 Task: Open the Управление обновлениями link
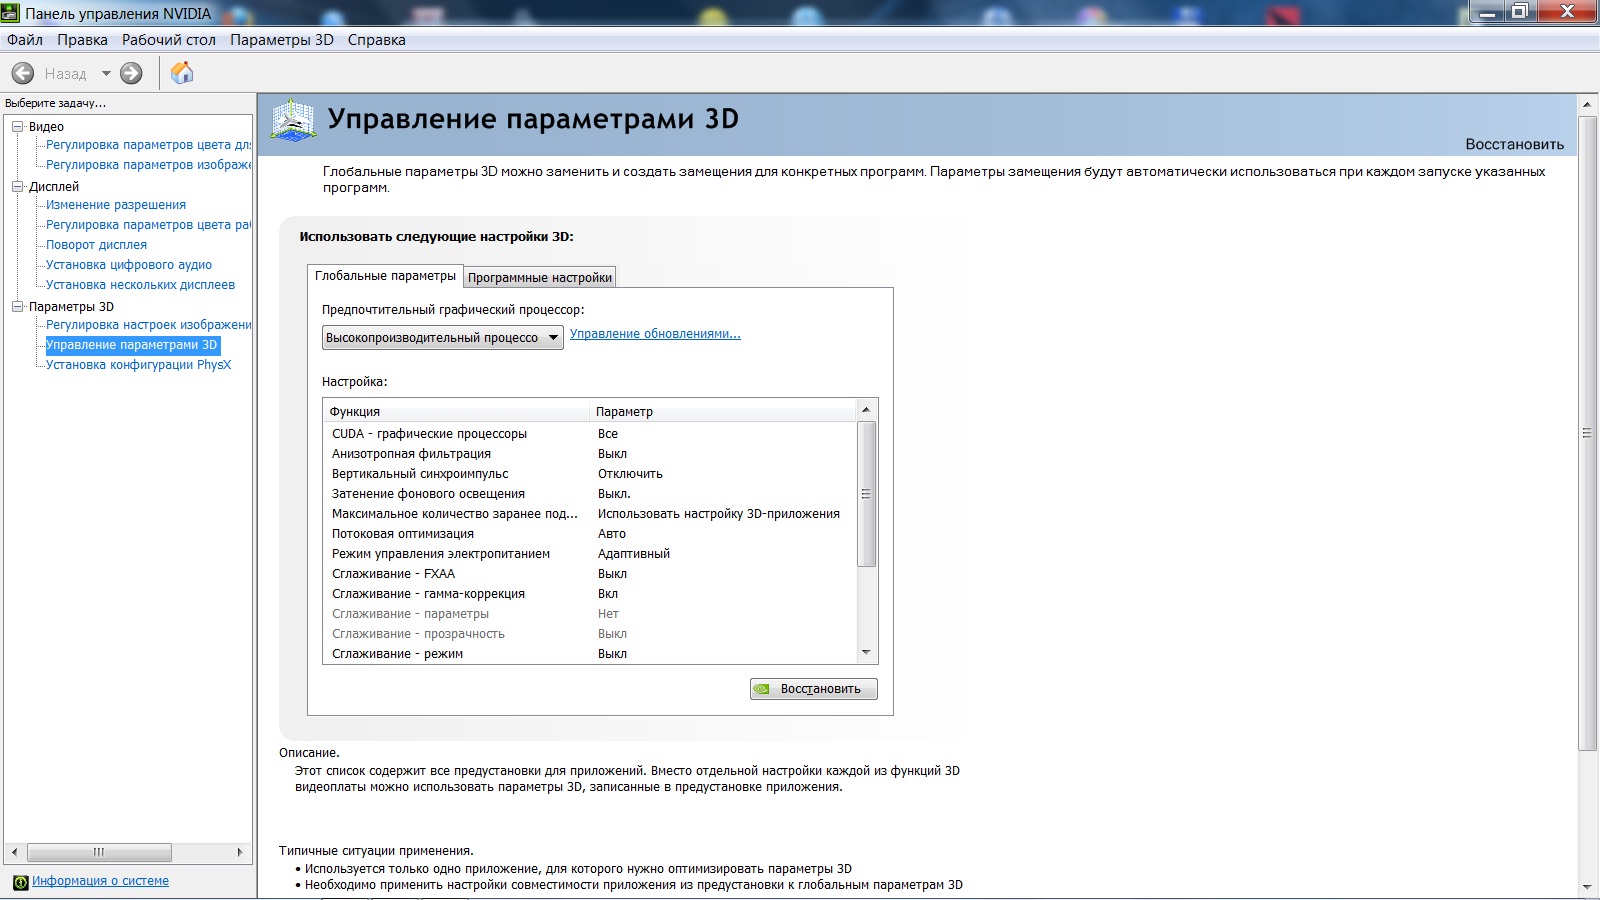point(655,334)
